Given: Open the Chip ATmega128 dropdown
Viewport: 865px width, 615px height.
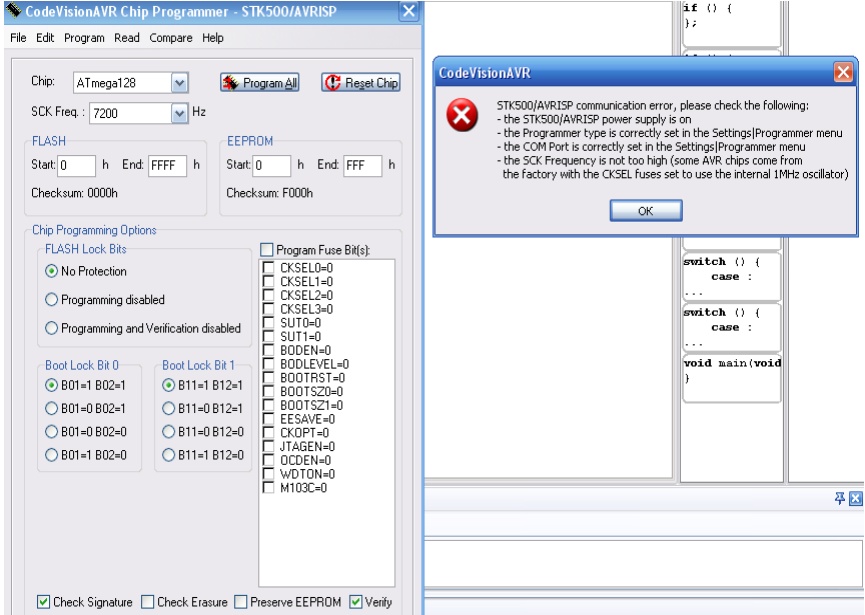Looking at the screenshot, I should click(x=179, y=83).
